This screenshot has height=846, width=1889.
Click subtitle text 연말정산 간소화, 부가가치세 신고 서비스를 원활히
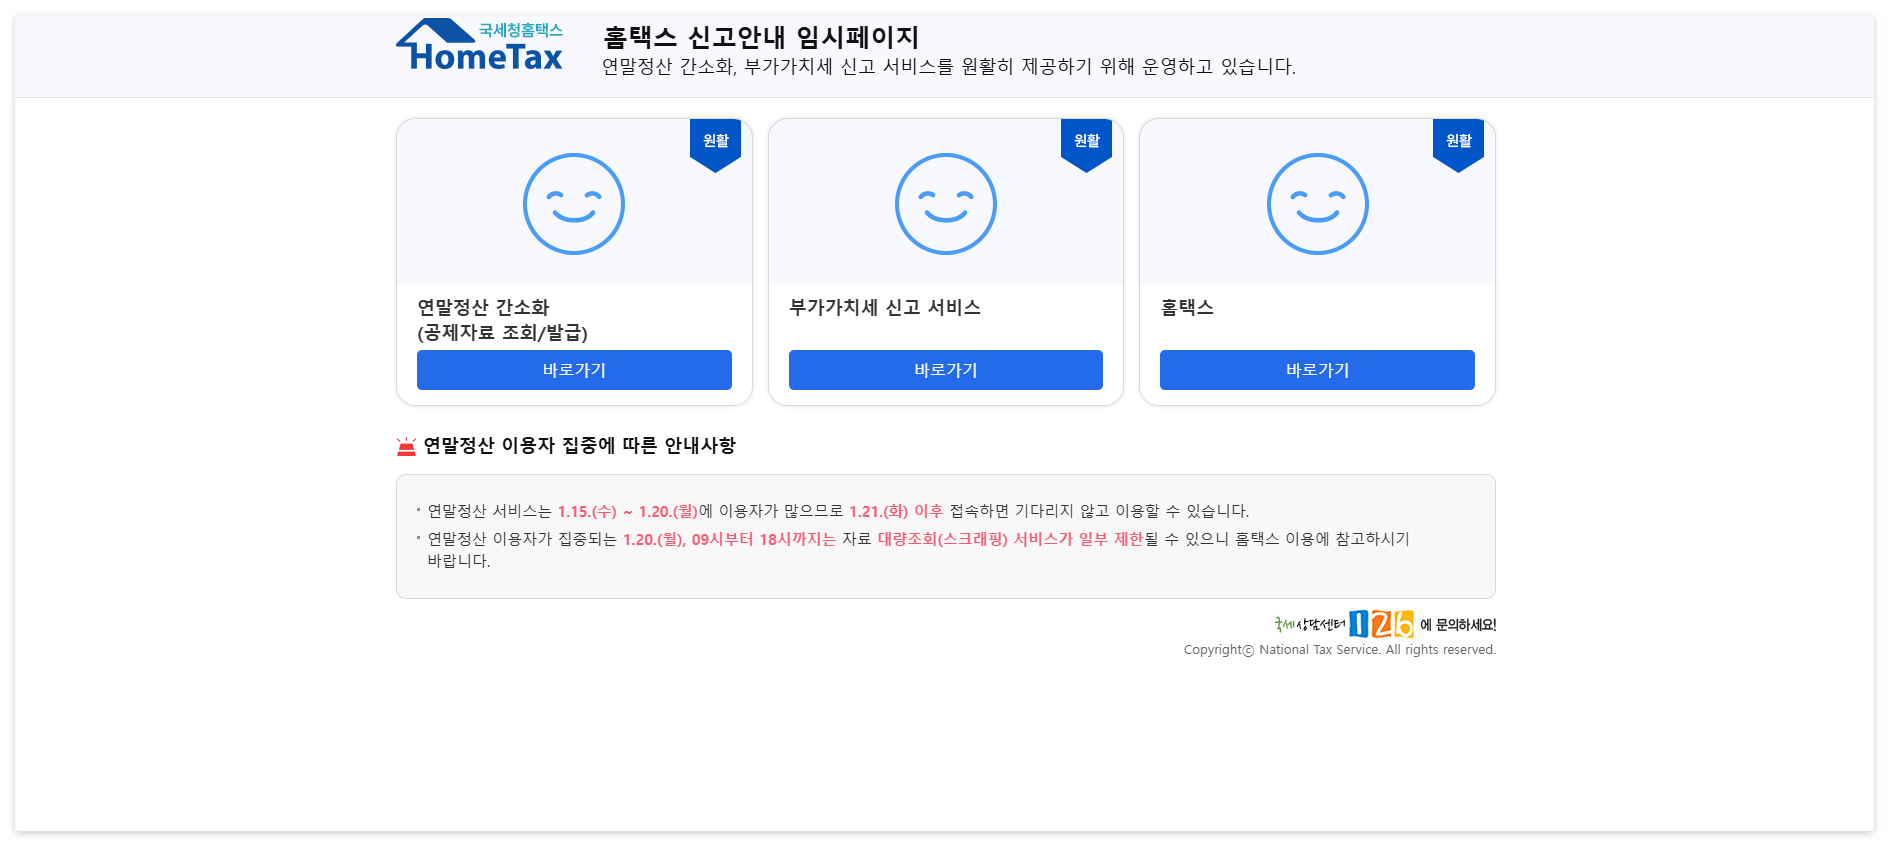[x=949, y=67]
